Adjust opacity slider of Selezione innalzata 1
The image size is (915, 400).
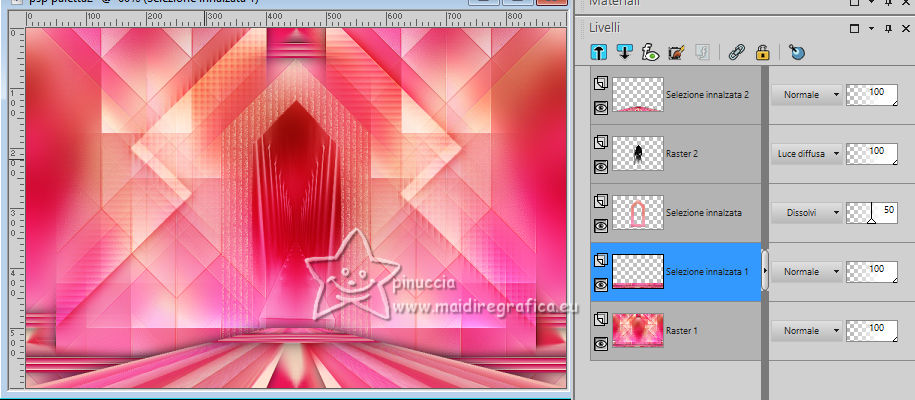tap(872, 272)
